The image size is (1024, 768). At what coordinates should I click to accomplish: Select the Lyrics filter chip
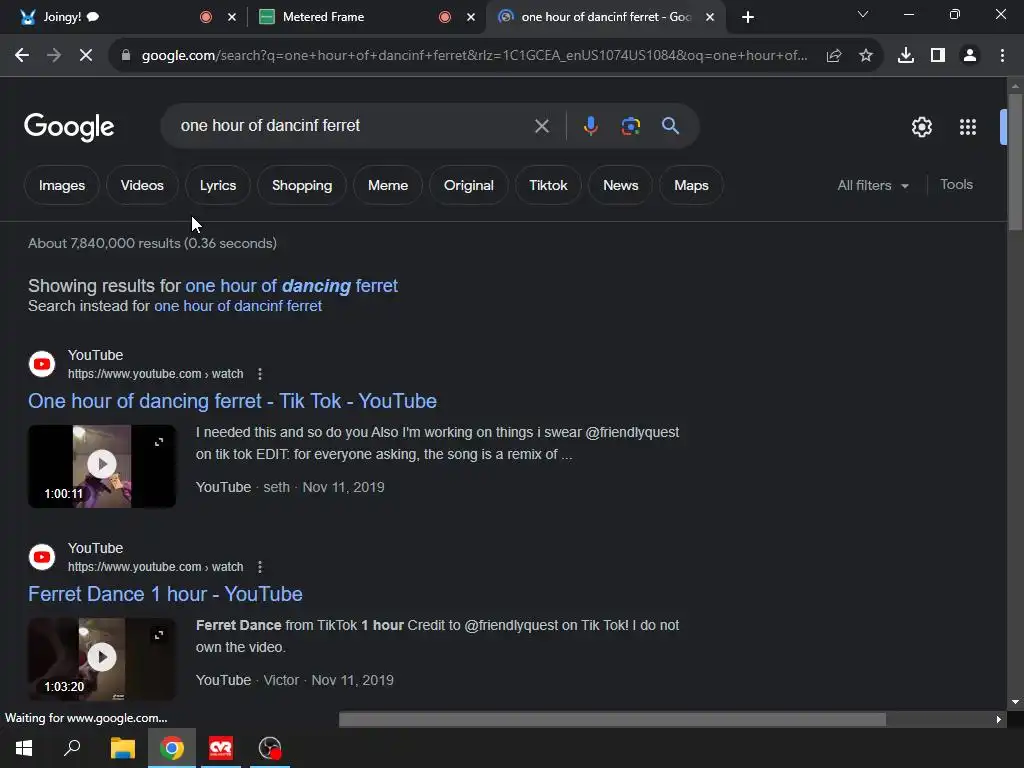[x=218, y=185]
